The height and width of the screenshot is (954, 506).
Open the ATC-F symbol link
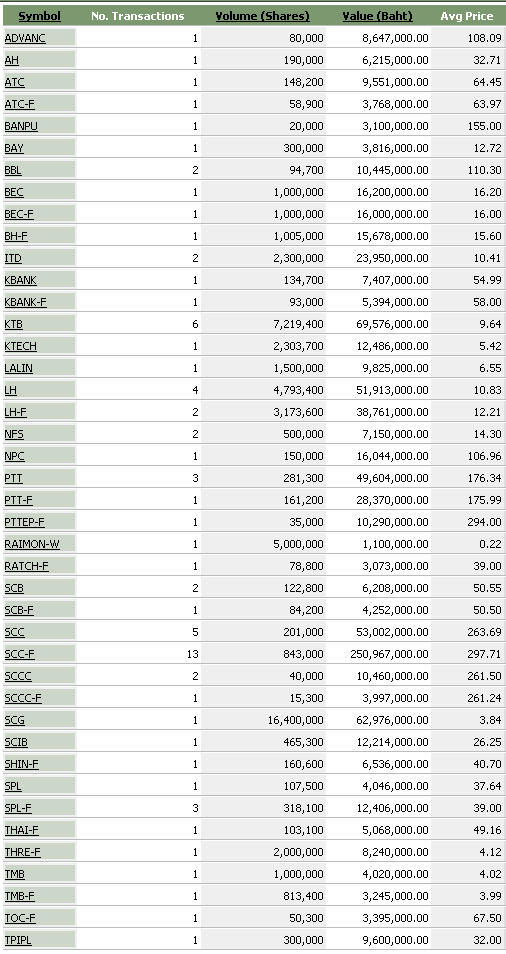(19, 104)
